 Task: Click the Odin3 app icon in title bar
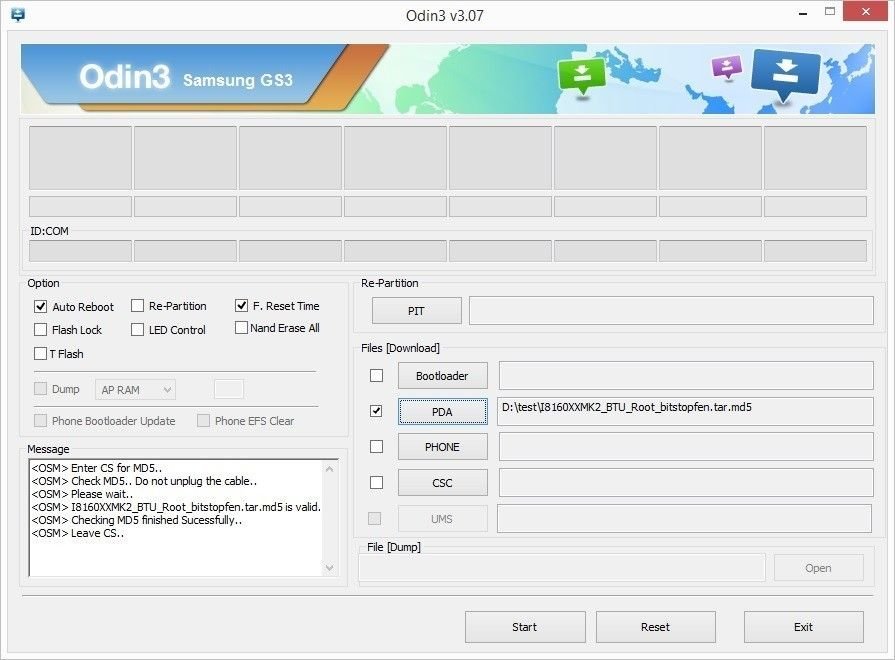coord(18,14)
